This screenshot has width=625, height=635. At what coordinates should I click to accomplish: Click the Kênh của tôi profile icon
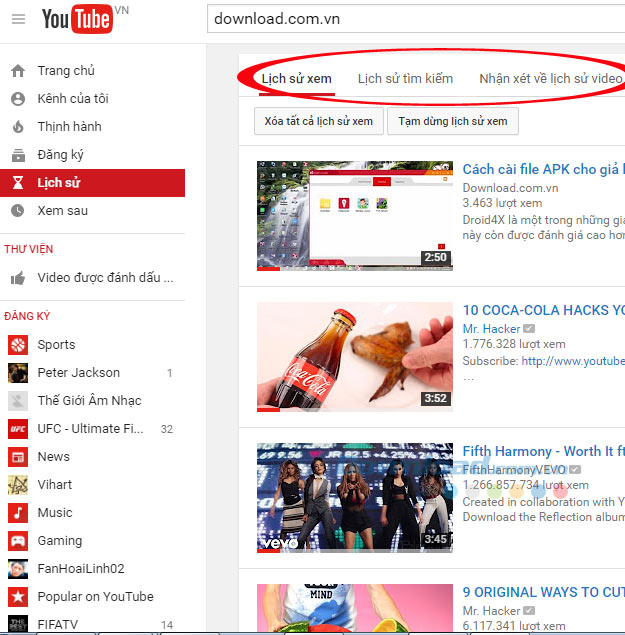click(x=18, y=99)
